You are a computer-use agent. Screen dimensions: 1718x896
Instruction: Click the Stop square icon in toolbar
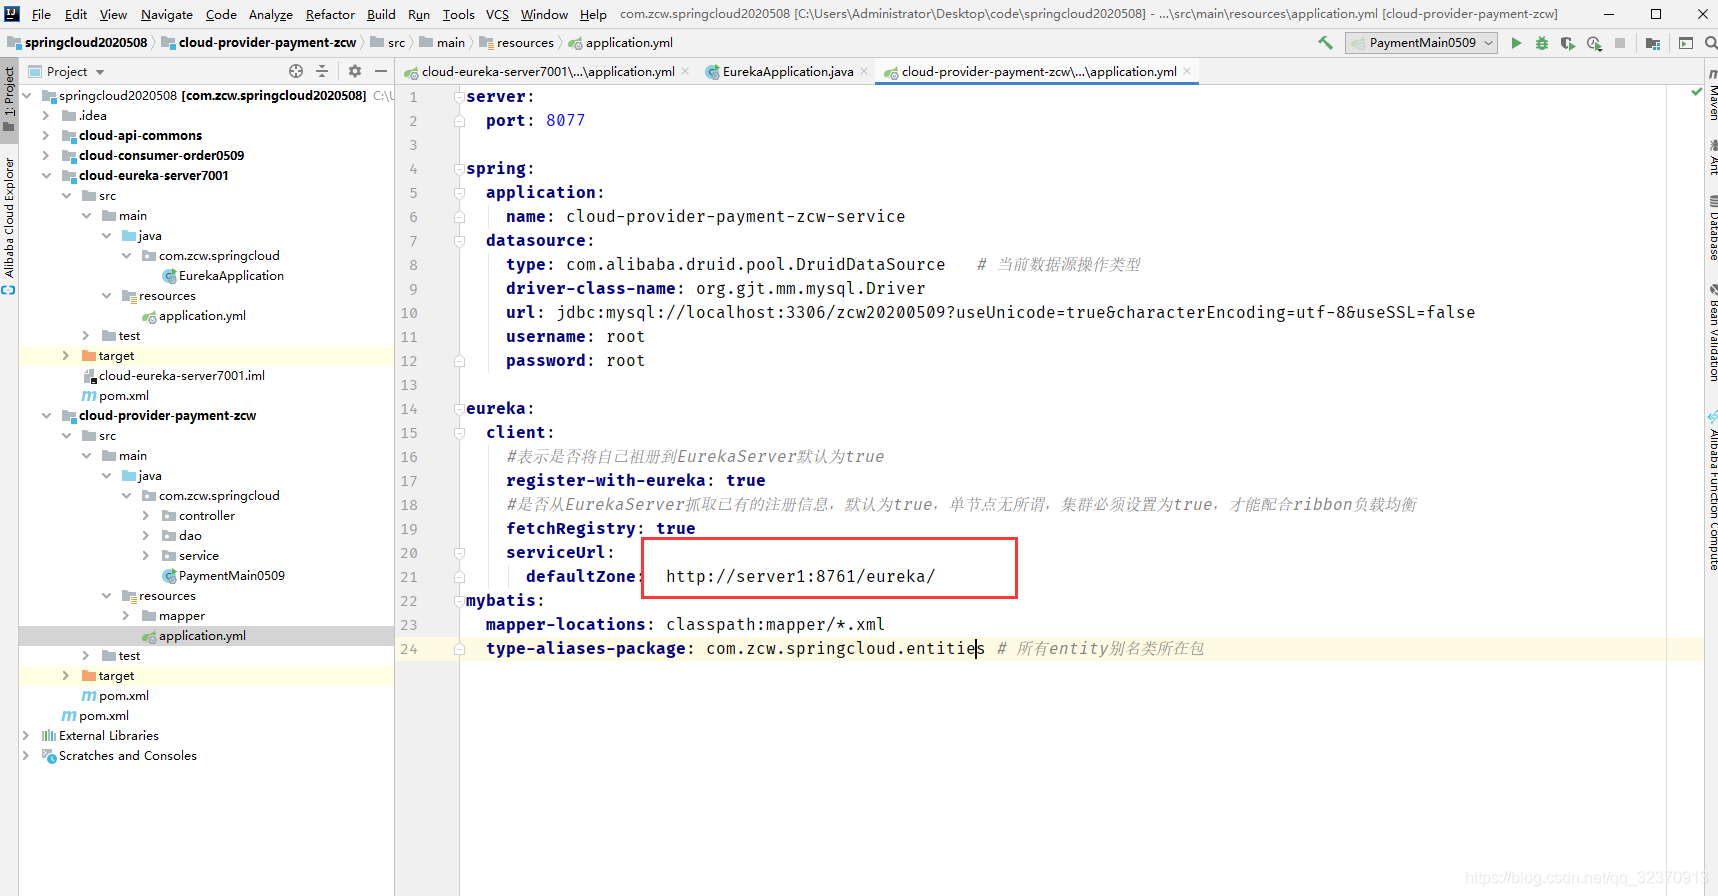(x=1620, y=43)
